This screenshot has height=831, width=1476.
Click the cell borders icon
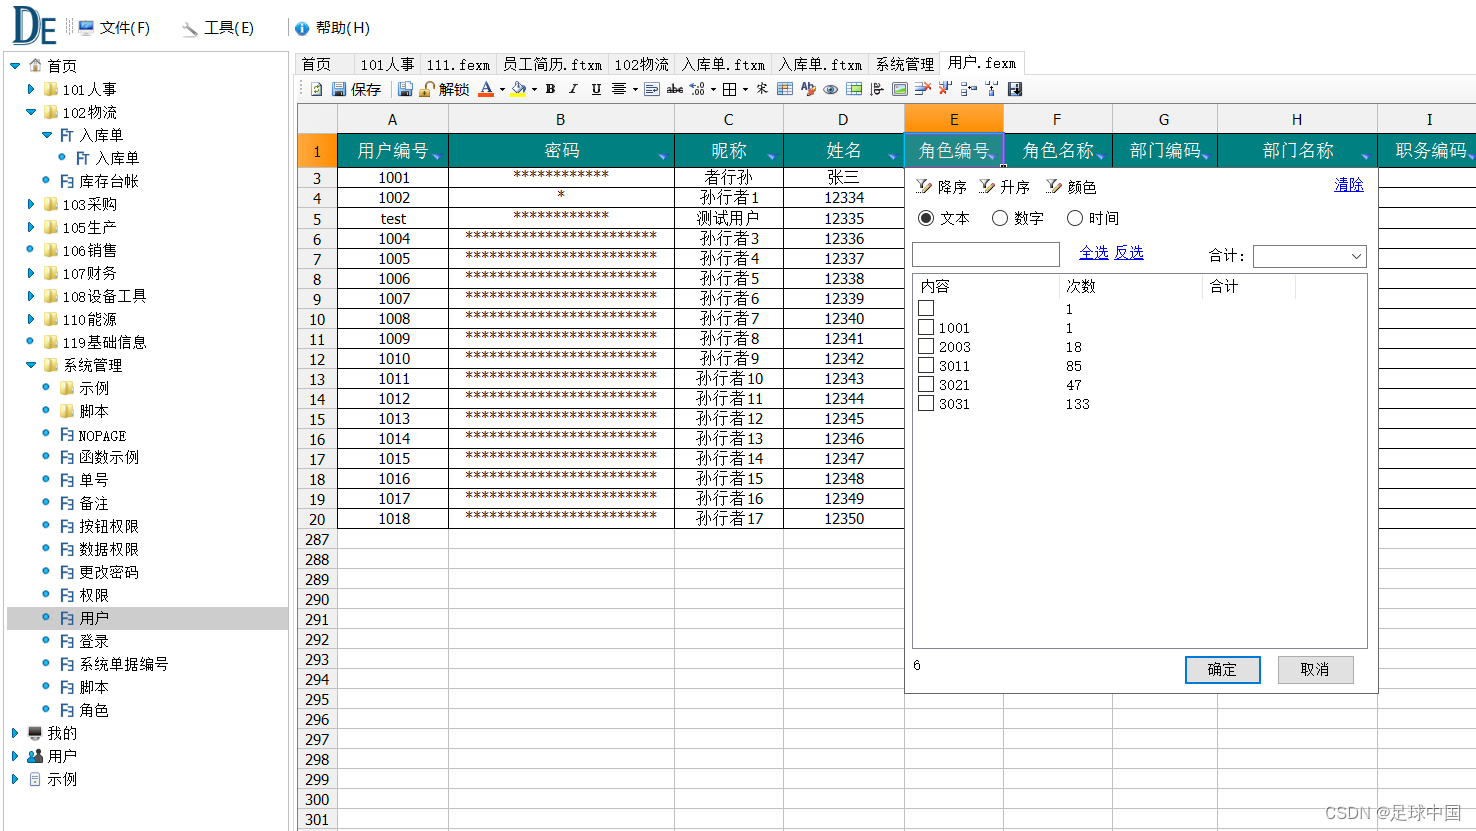click(x=729, y=89)
